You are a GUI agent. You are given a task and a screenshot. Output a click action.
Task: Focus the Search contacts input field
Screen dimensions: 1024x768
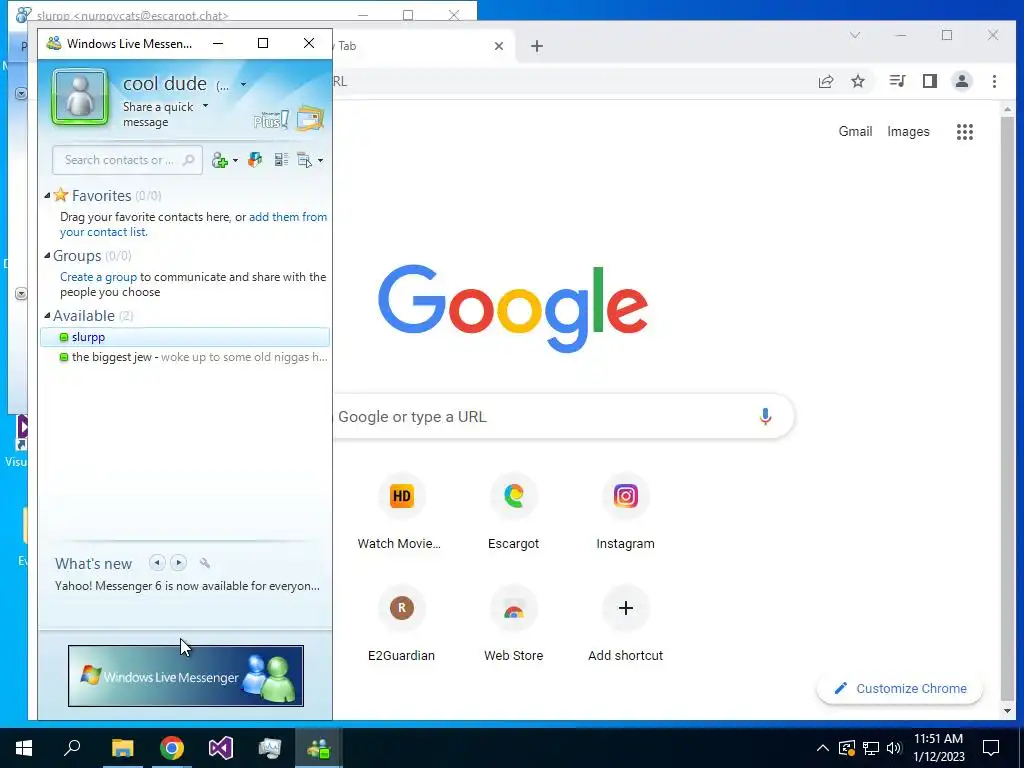tap(127, 160)
